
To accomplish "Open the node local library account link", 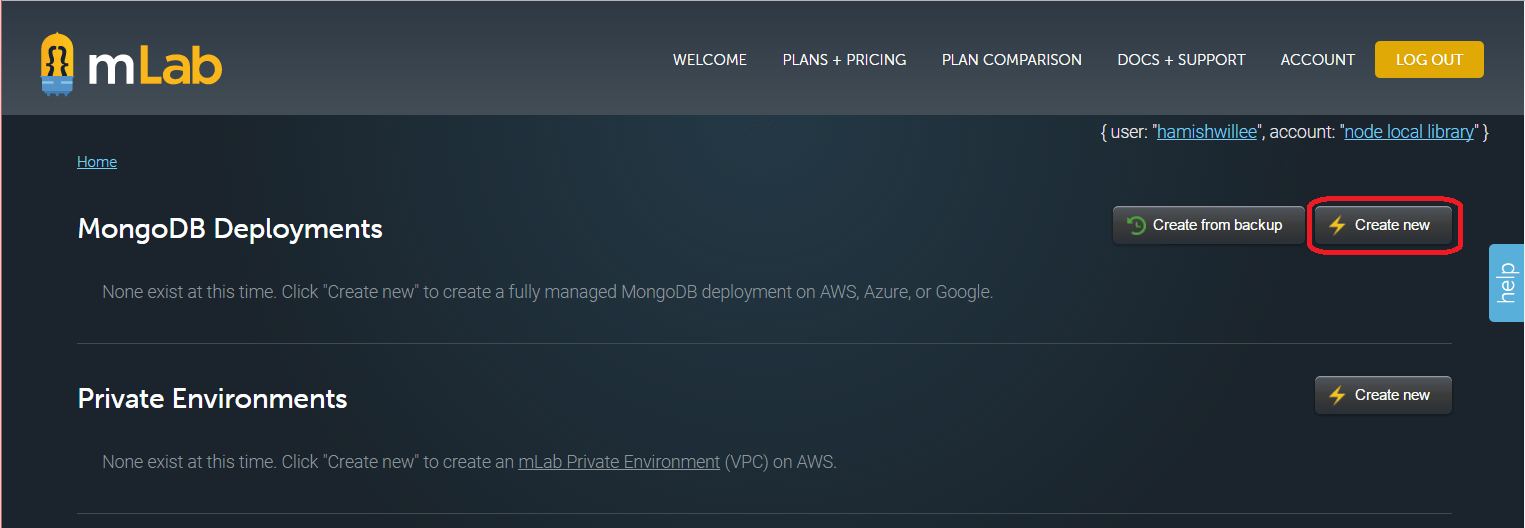I will click(x=1409, y=132).
